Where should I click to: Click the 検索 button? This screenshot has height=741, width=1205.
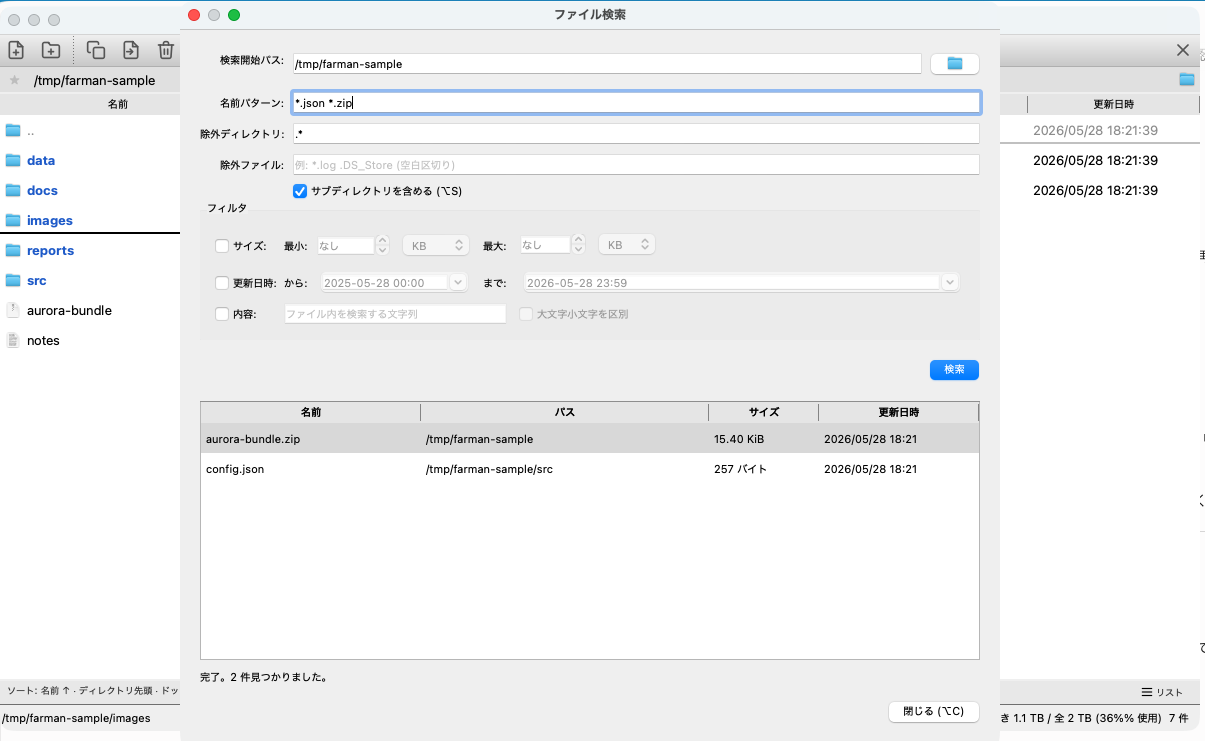coord(954,370)
